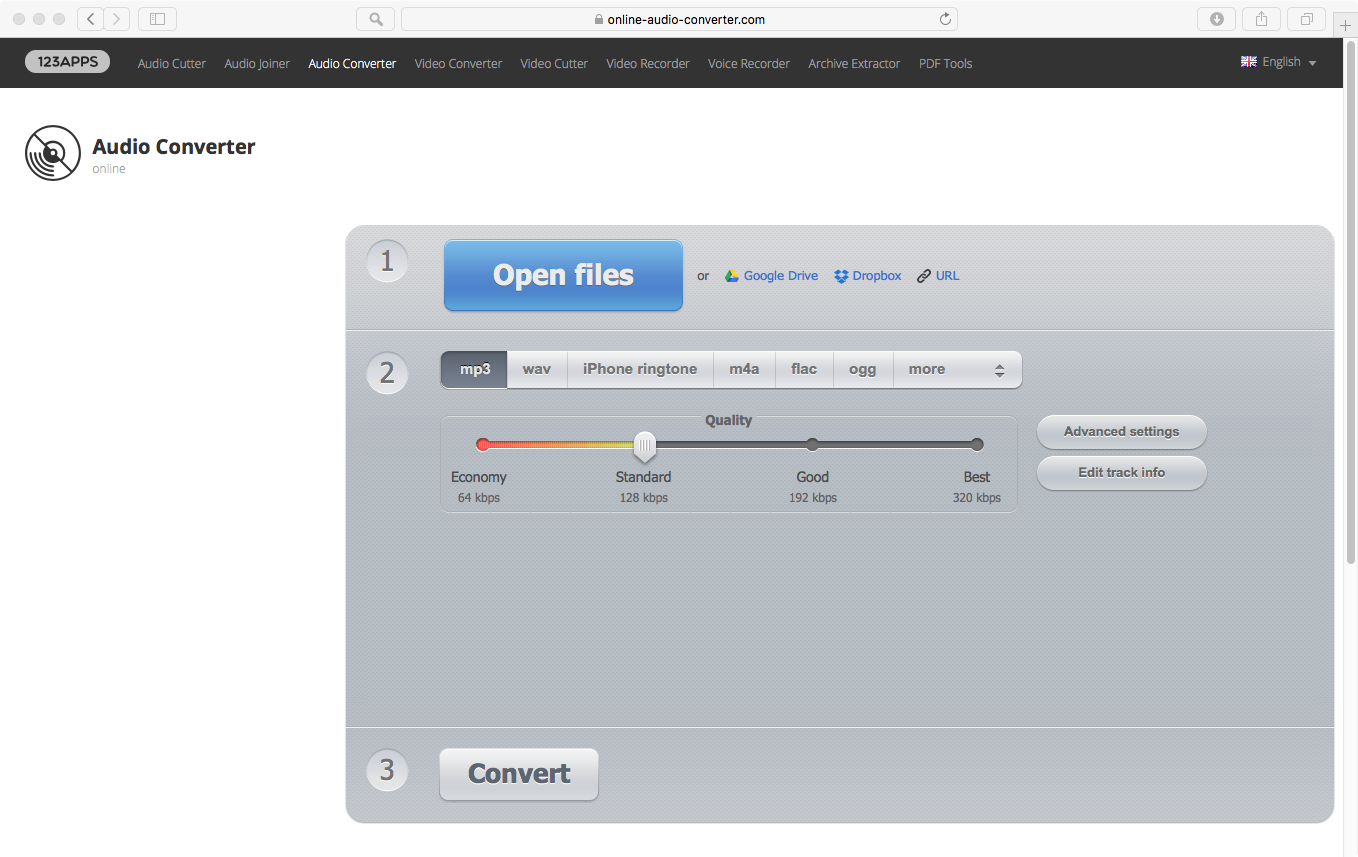The image size is (1358, 857).
Task: Open Safari sidebar toggle icon
Action: [x=157, y=19]
